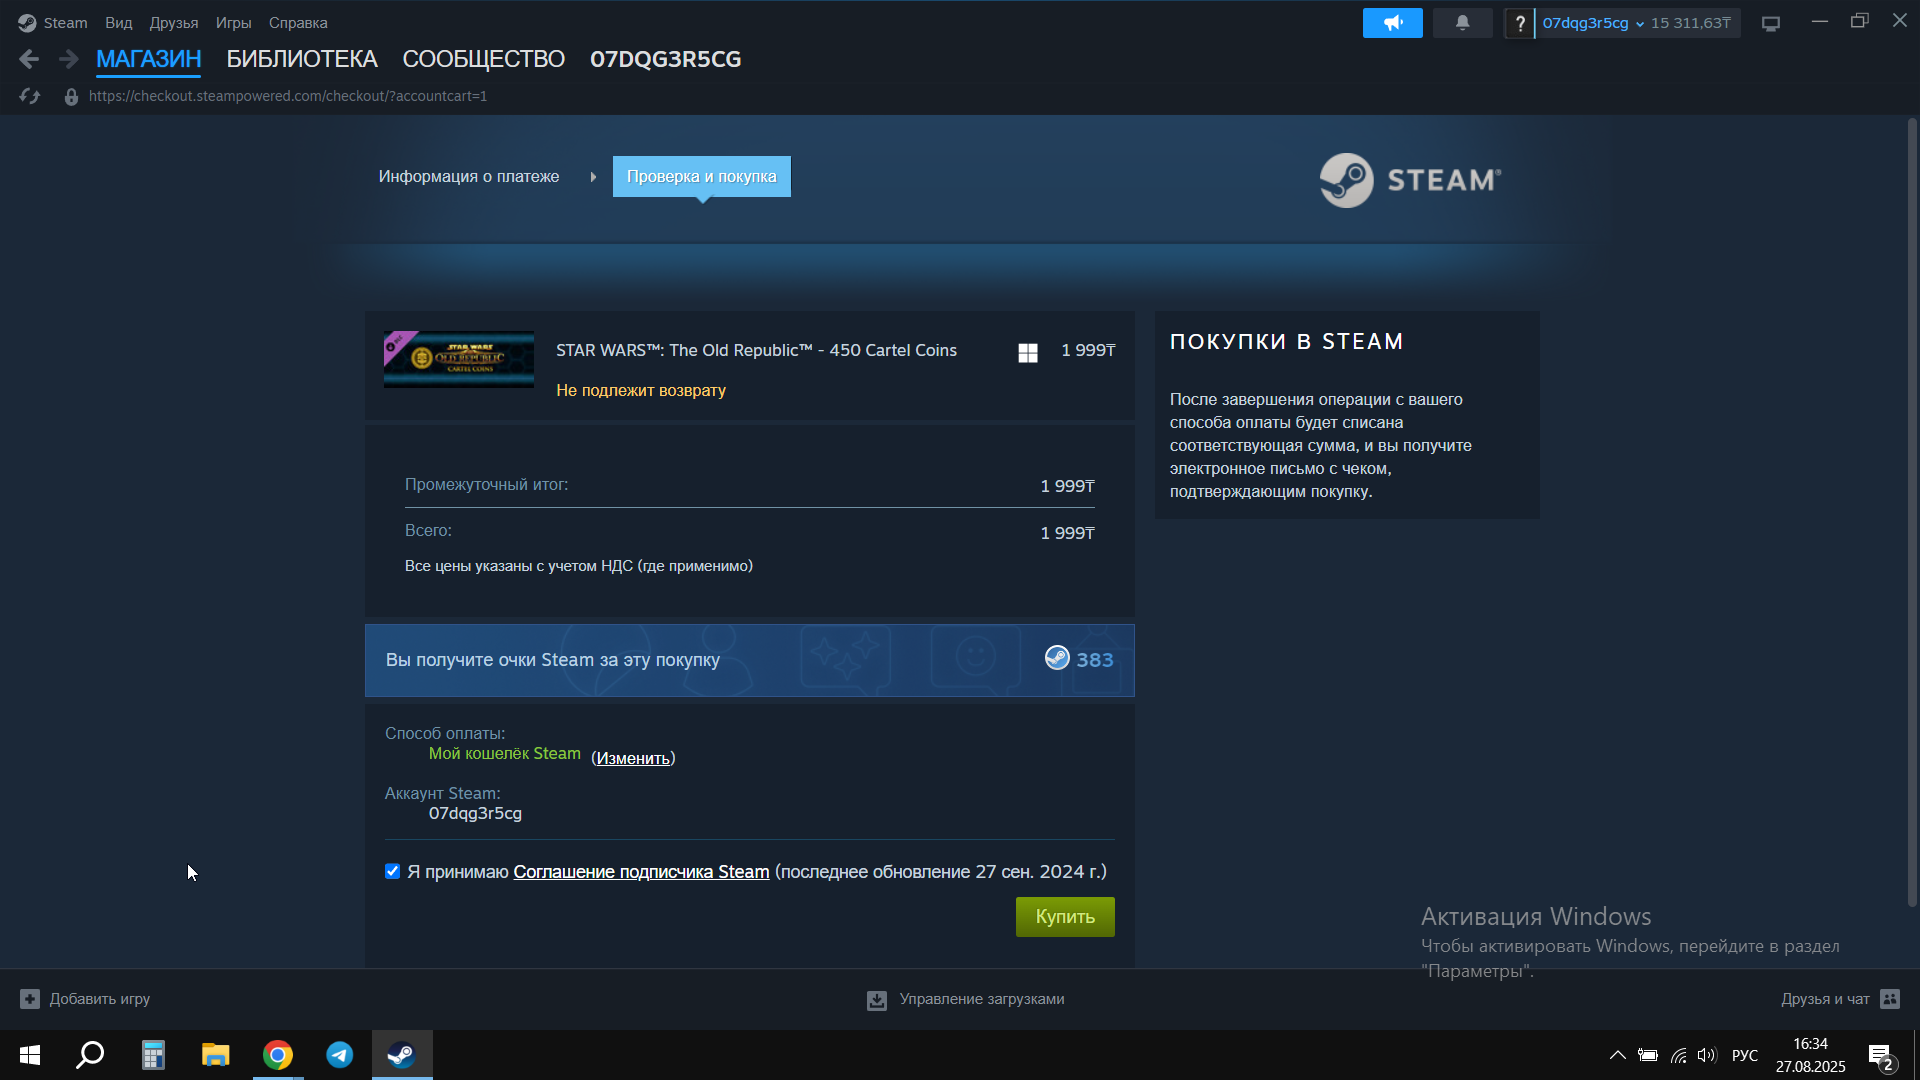Open File Explorer from the taskbar
The image size is (1920, 1080).
(215, 1055)
